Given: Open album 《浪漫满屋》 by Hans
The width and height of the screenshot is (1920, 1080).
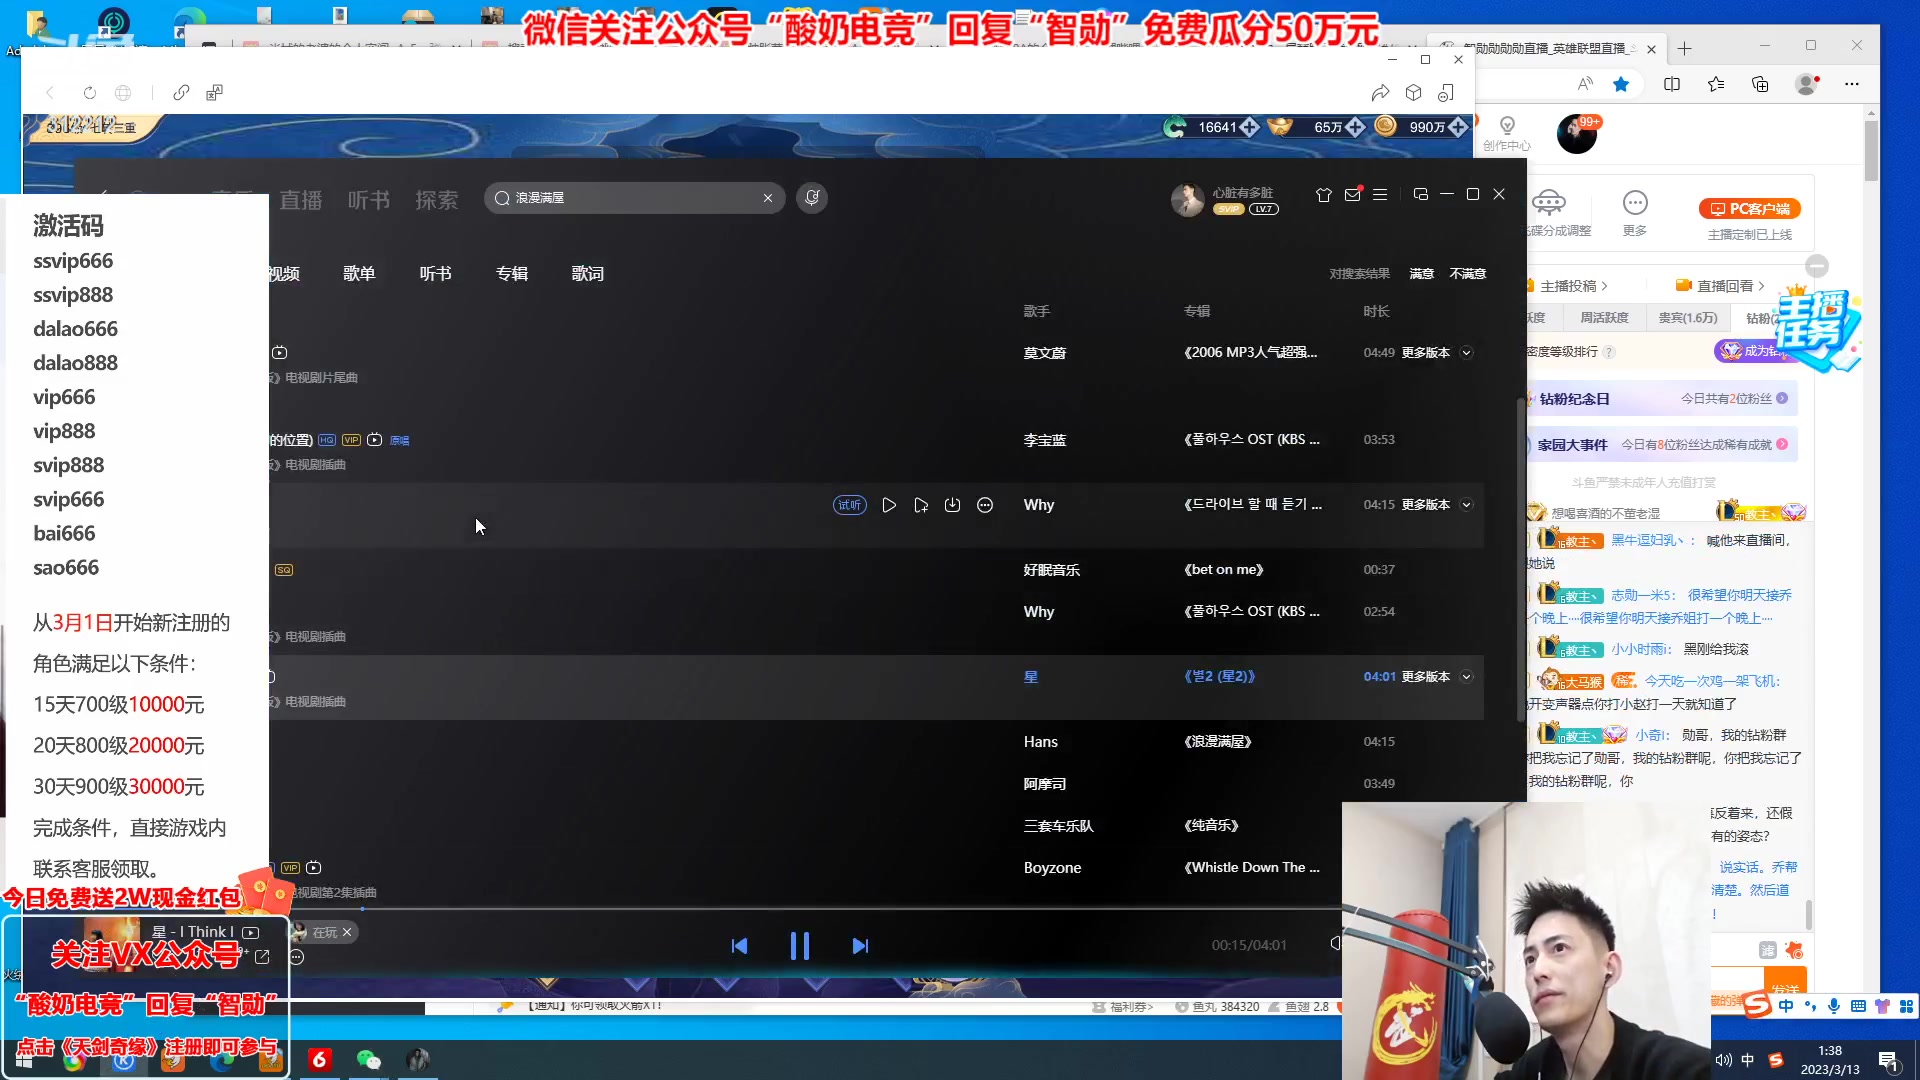Looking at the screenshot, I should (1218, 742).
